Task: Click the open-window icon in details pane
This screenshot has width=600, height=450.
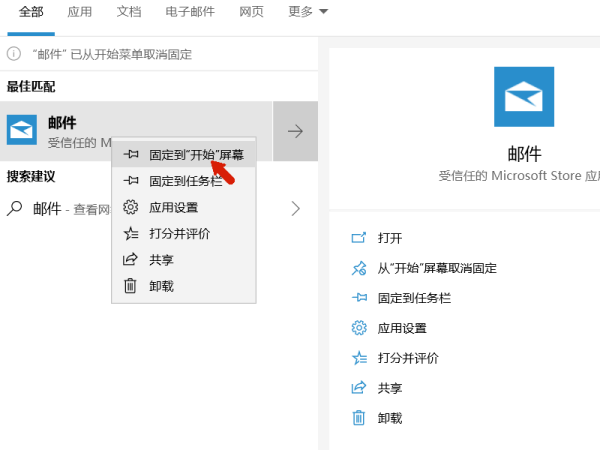Action: coord(359,238)
